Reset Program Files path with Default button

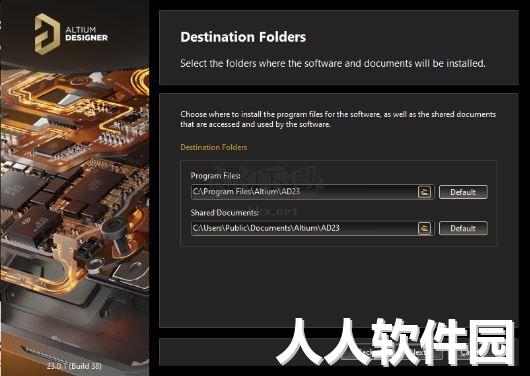point(463,192)
